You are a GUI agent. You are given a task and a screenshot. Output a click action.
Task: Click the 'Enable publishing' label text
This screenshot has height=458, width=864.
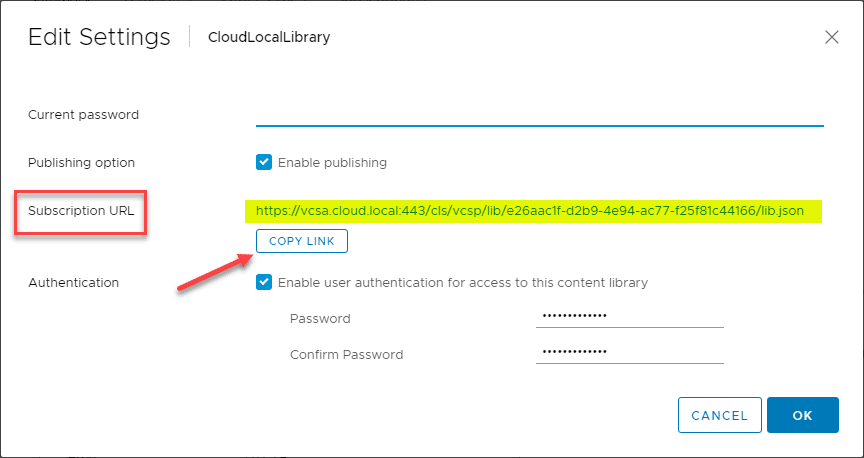[332, 162]
